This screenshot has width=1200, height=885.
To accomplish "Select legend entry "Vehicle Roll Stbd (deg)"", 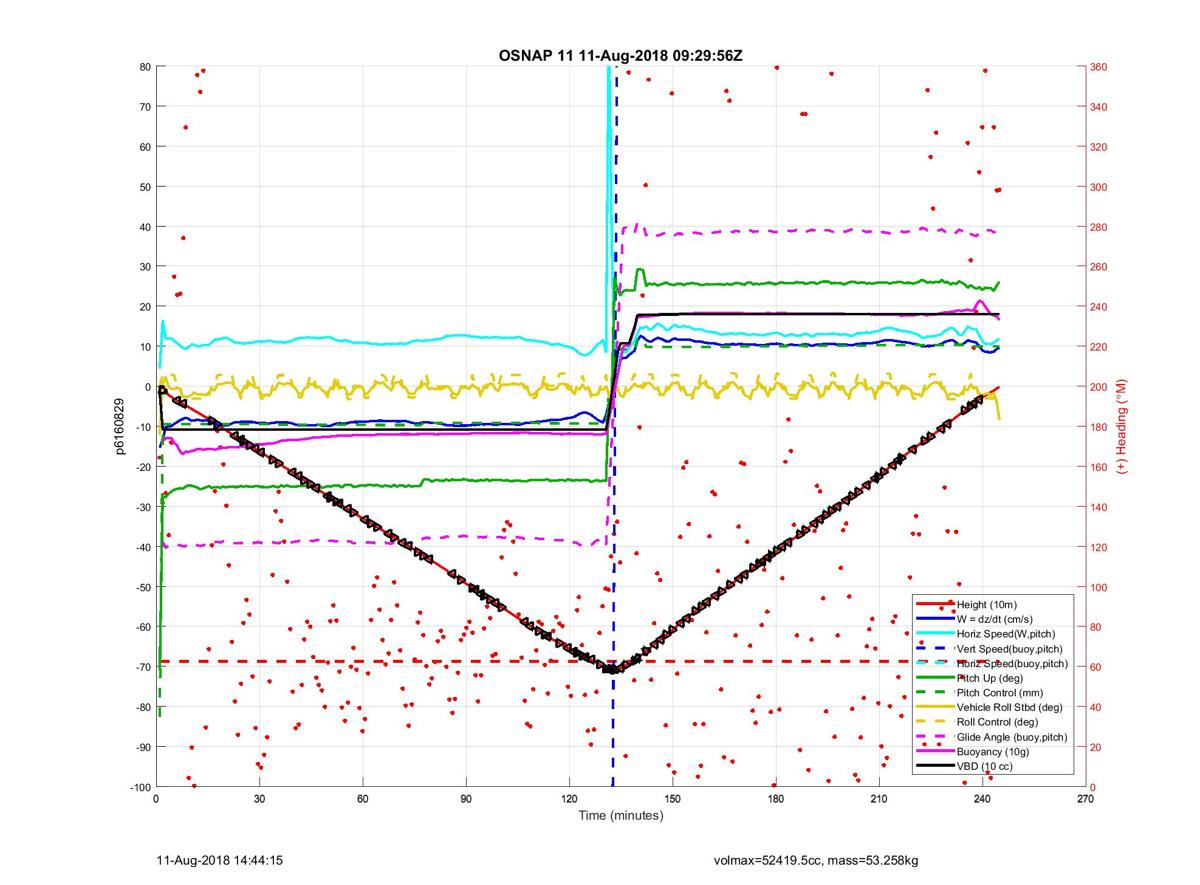I will point(1010,707).
